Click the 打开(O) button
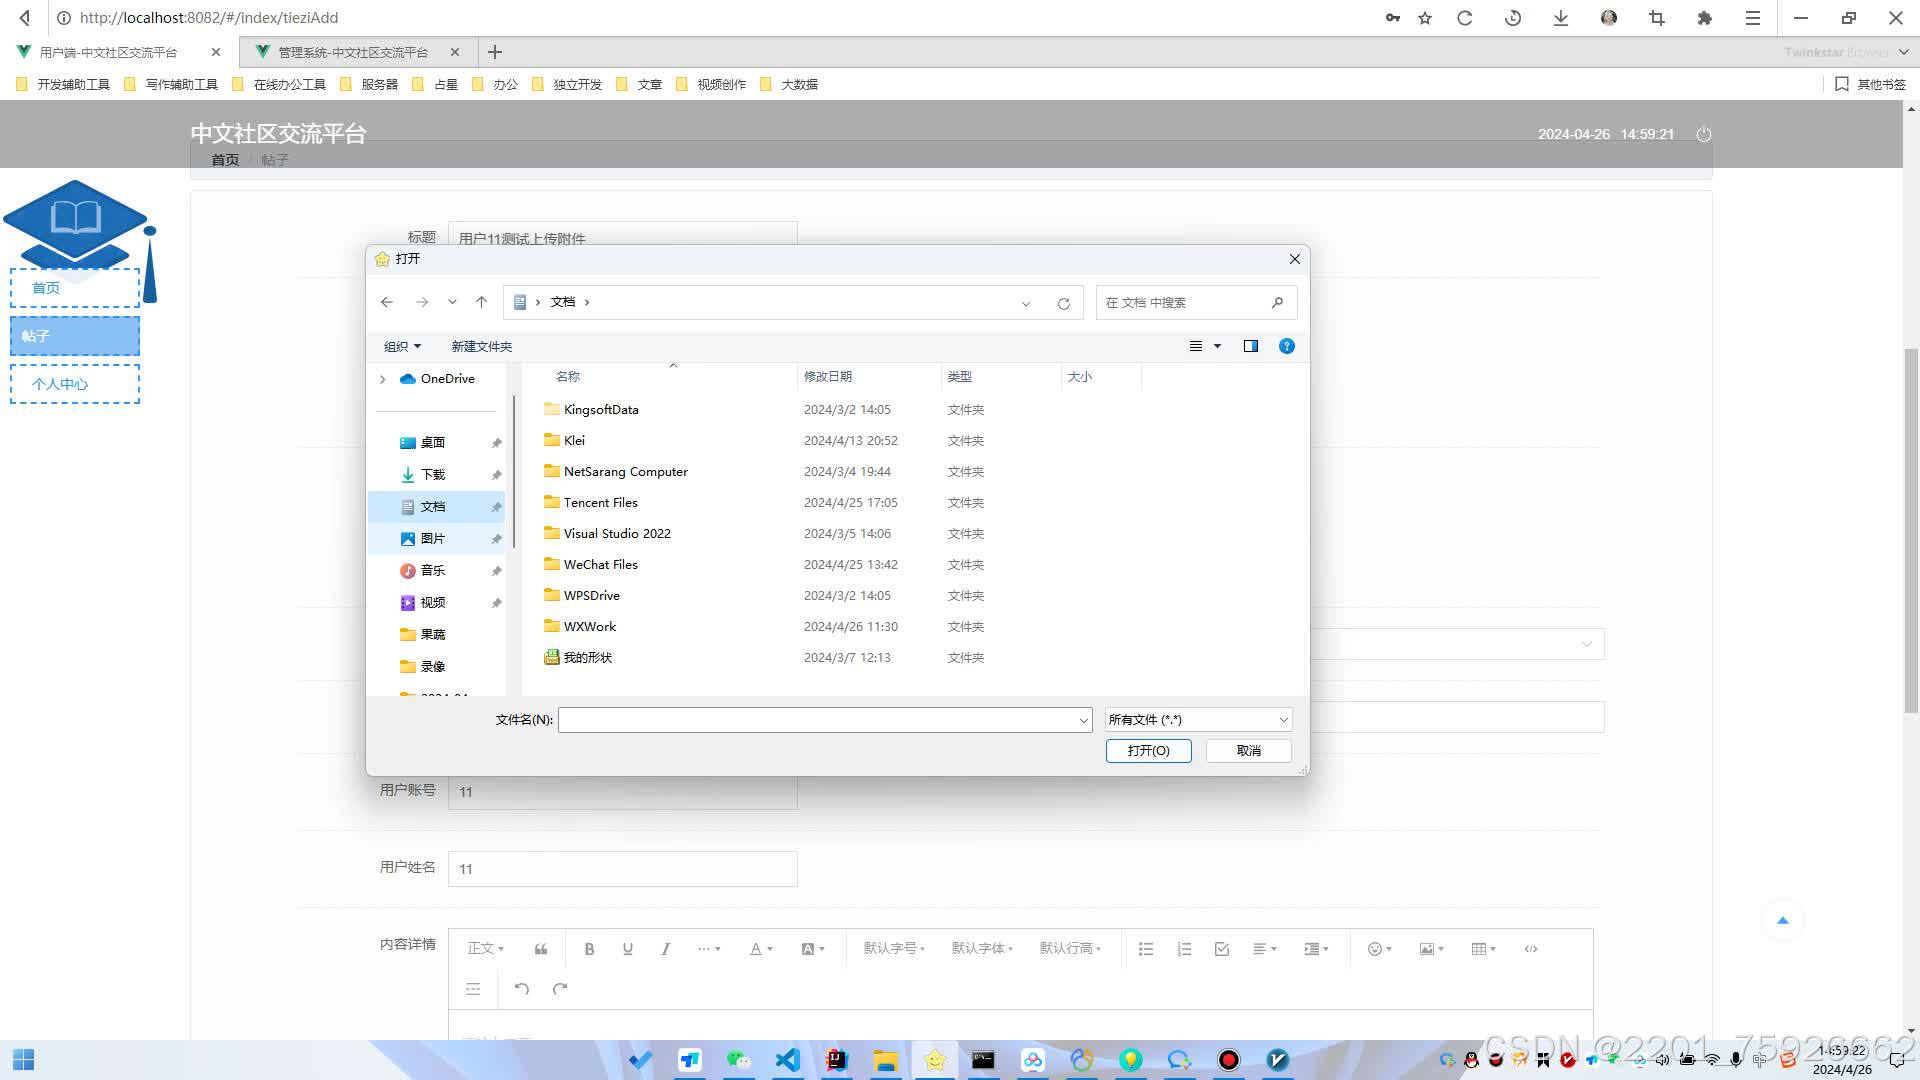Screen dimensions: 1920x1080 pos(1148,751)
